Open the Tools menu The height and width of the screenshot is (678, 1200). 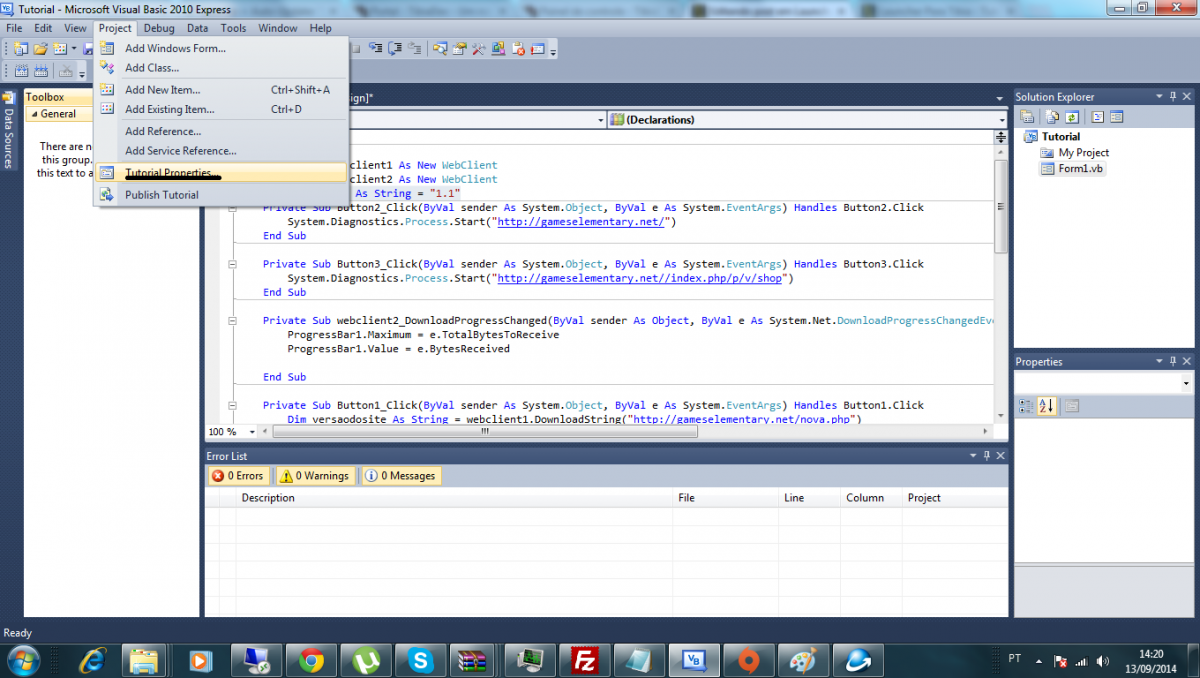(x=233, y=28)
